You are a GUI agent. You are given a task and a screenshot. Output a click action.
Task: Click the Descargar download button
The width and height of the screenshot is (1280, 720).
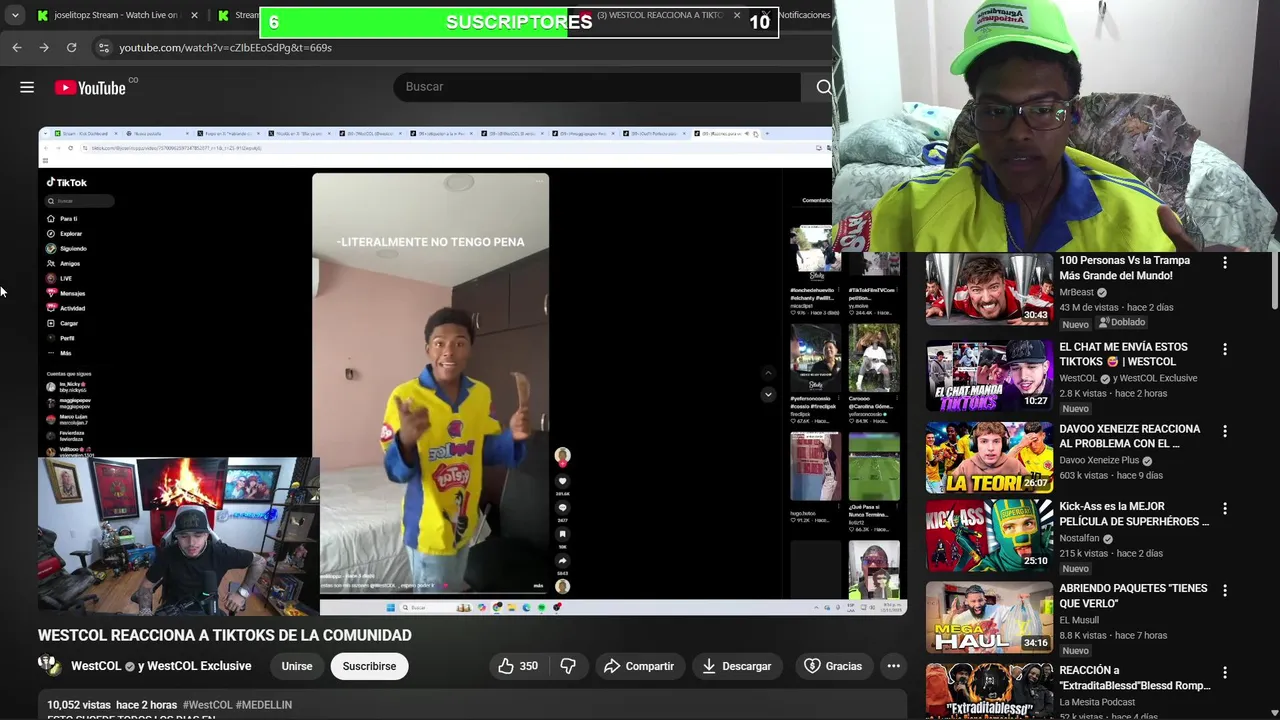(x=737, y=666)
